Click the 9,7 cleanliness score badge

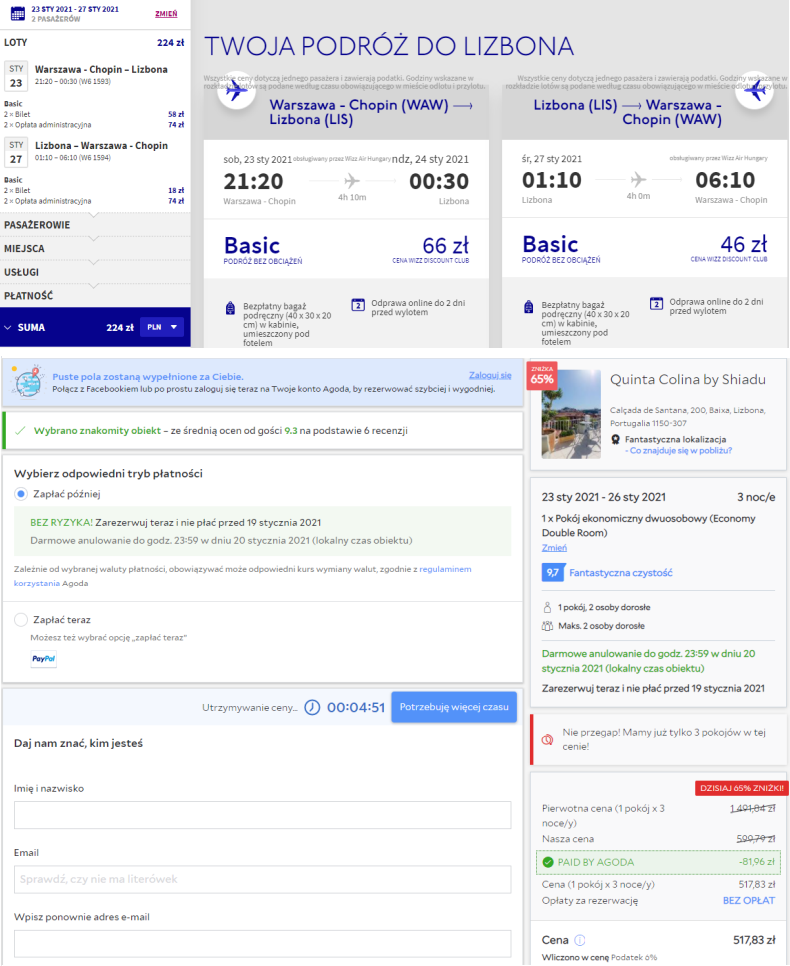pyautogui.click(x=553, y=573)
